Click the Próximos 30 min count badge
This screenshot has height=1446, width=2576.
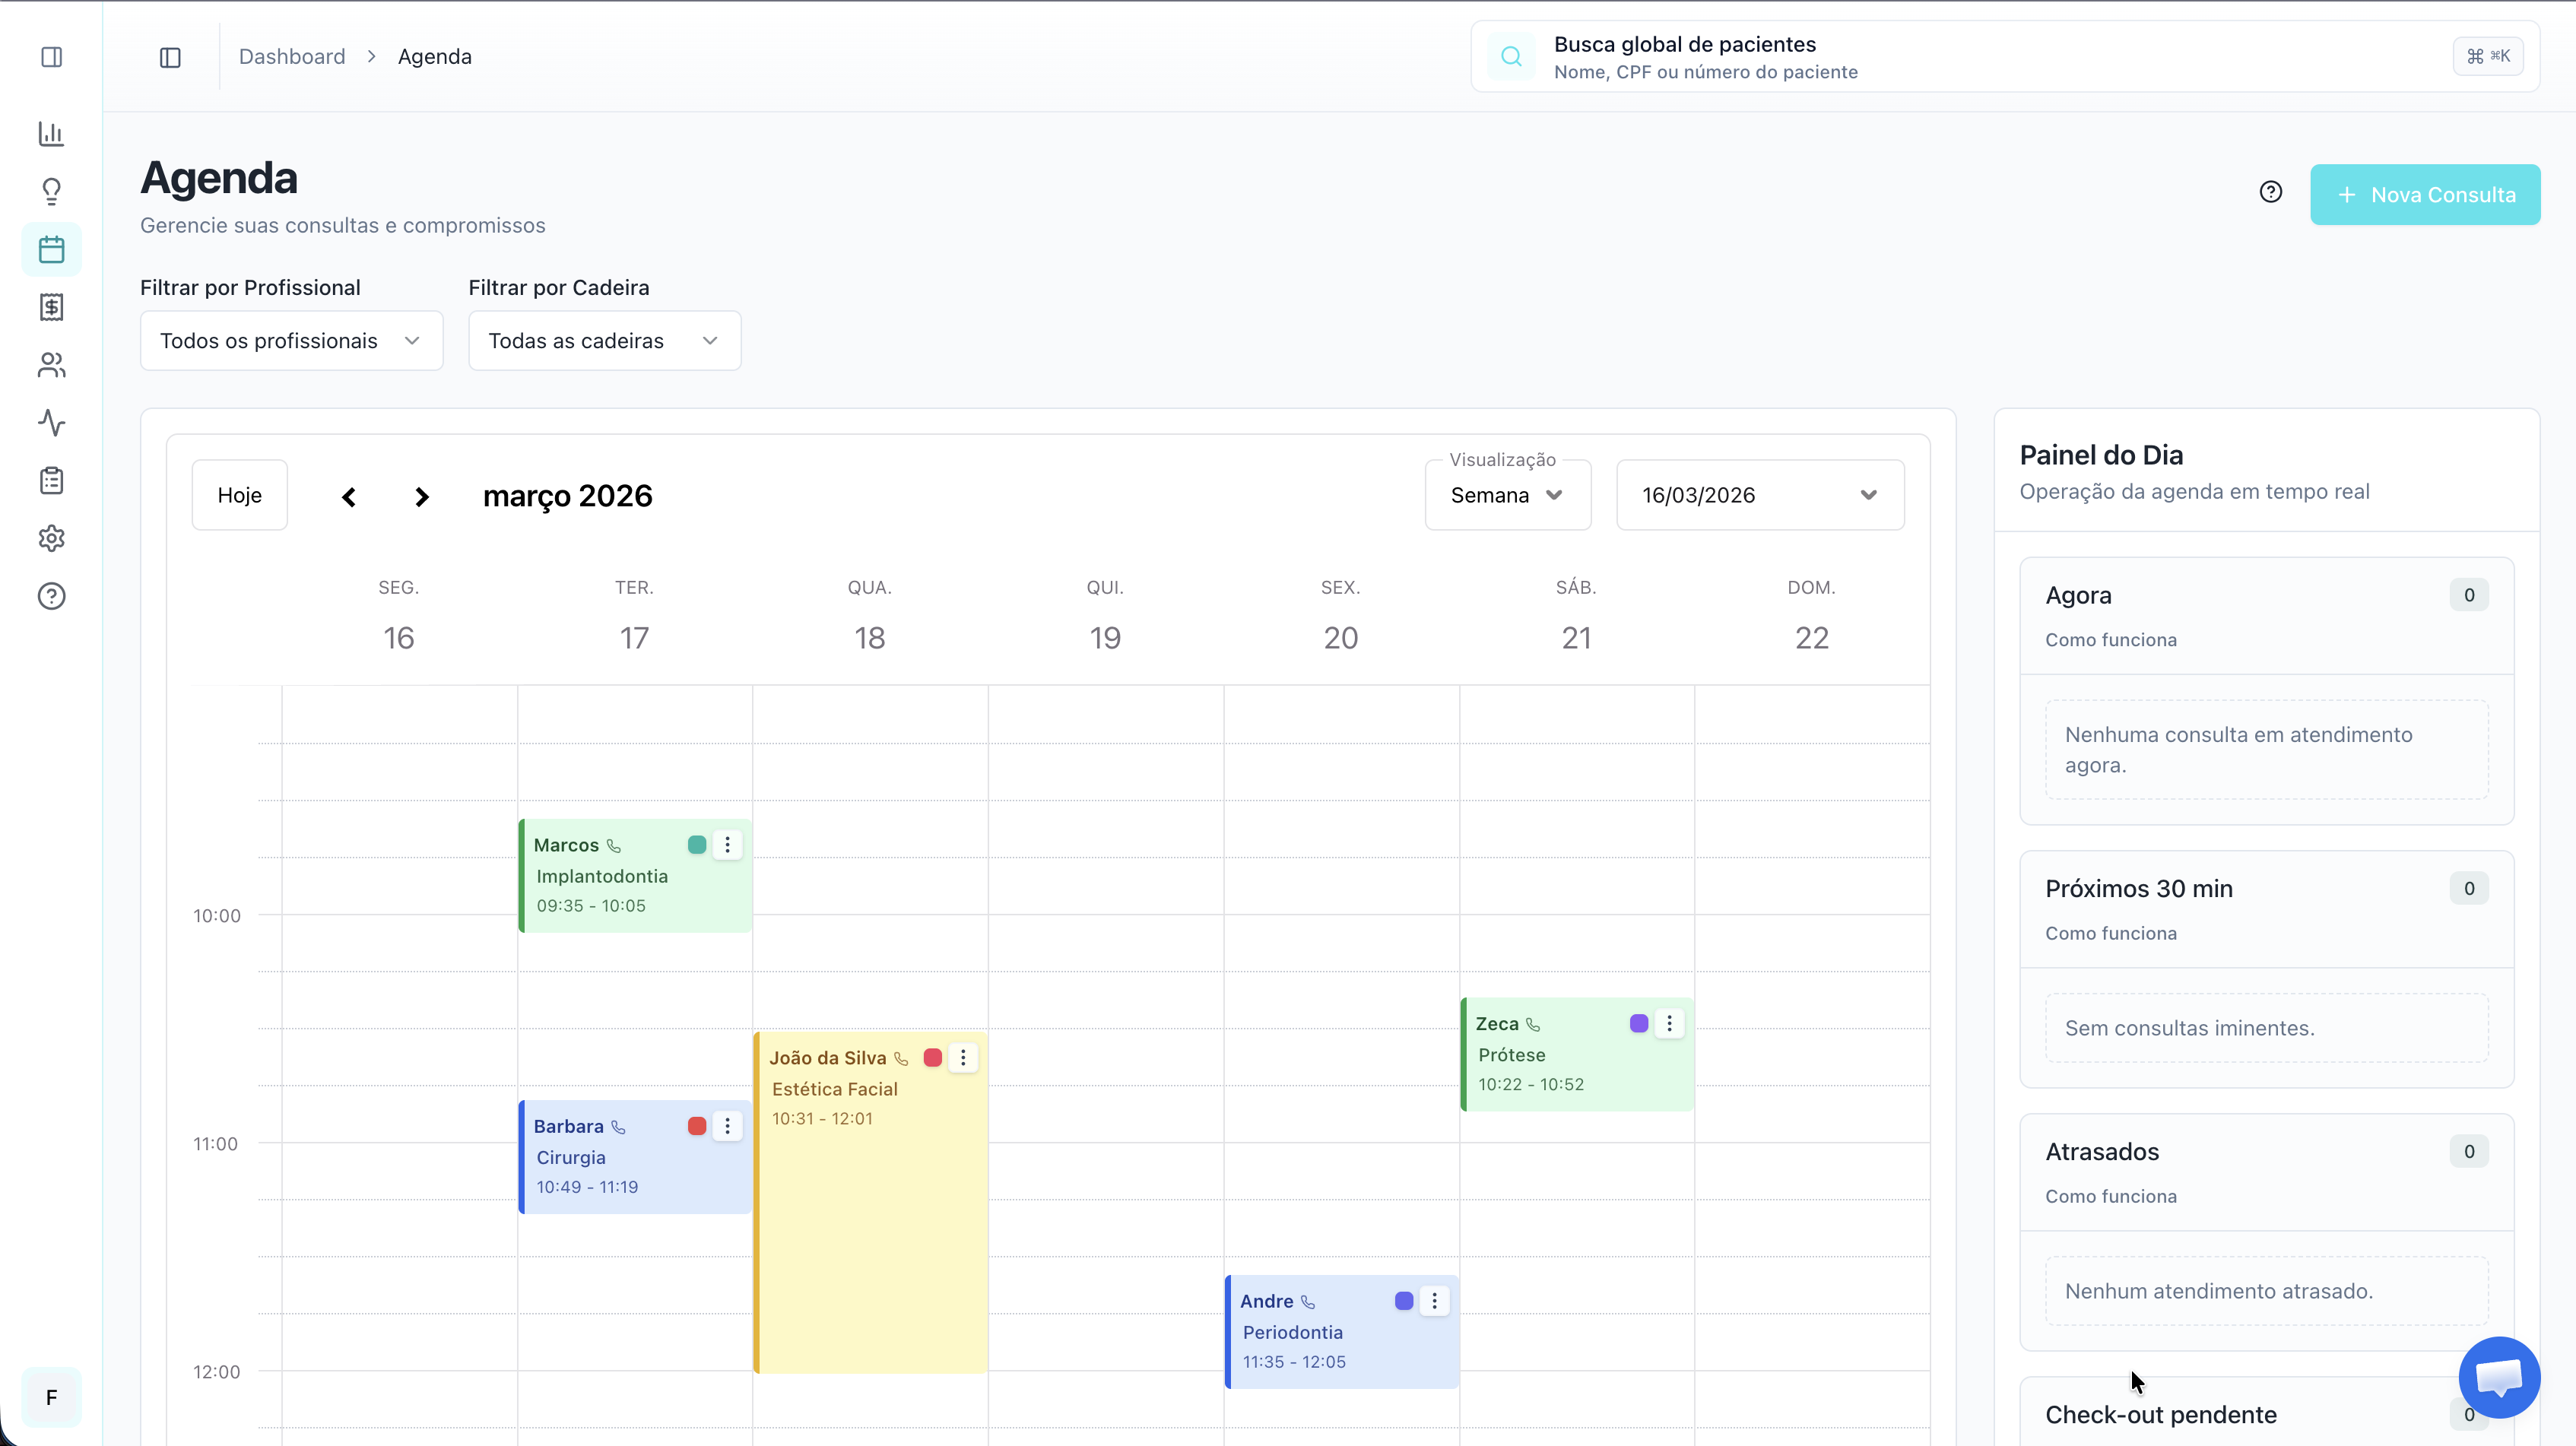click(2469, 888)
